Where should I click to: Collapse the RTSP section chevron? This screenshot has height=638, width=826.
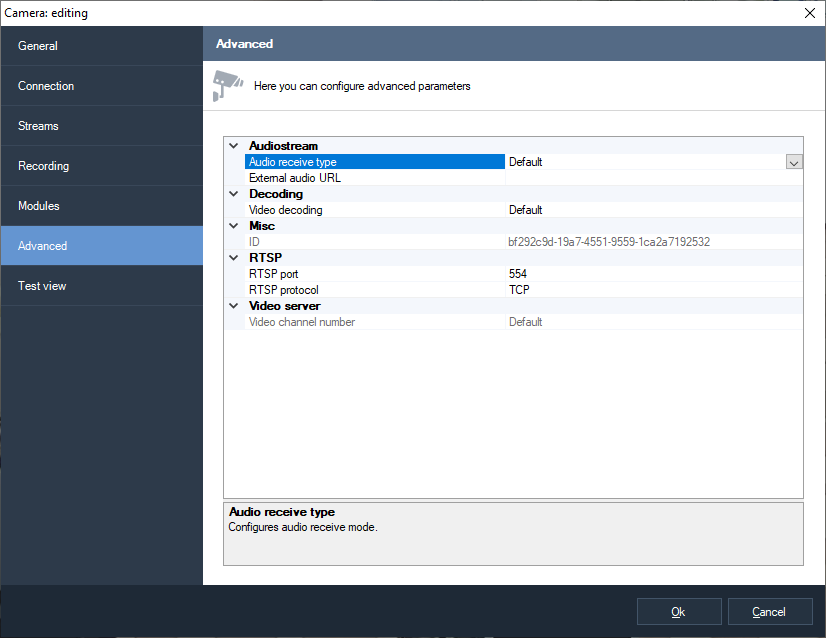[234, 258]
